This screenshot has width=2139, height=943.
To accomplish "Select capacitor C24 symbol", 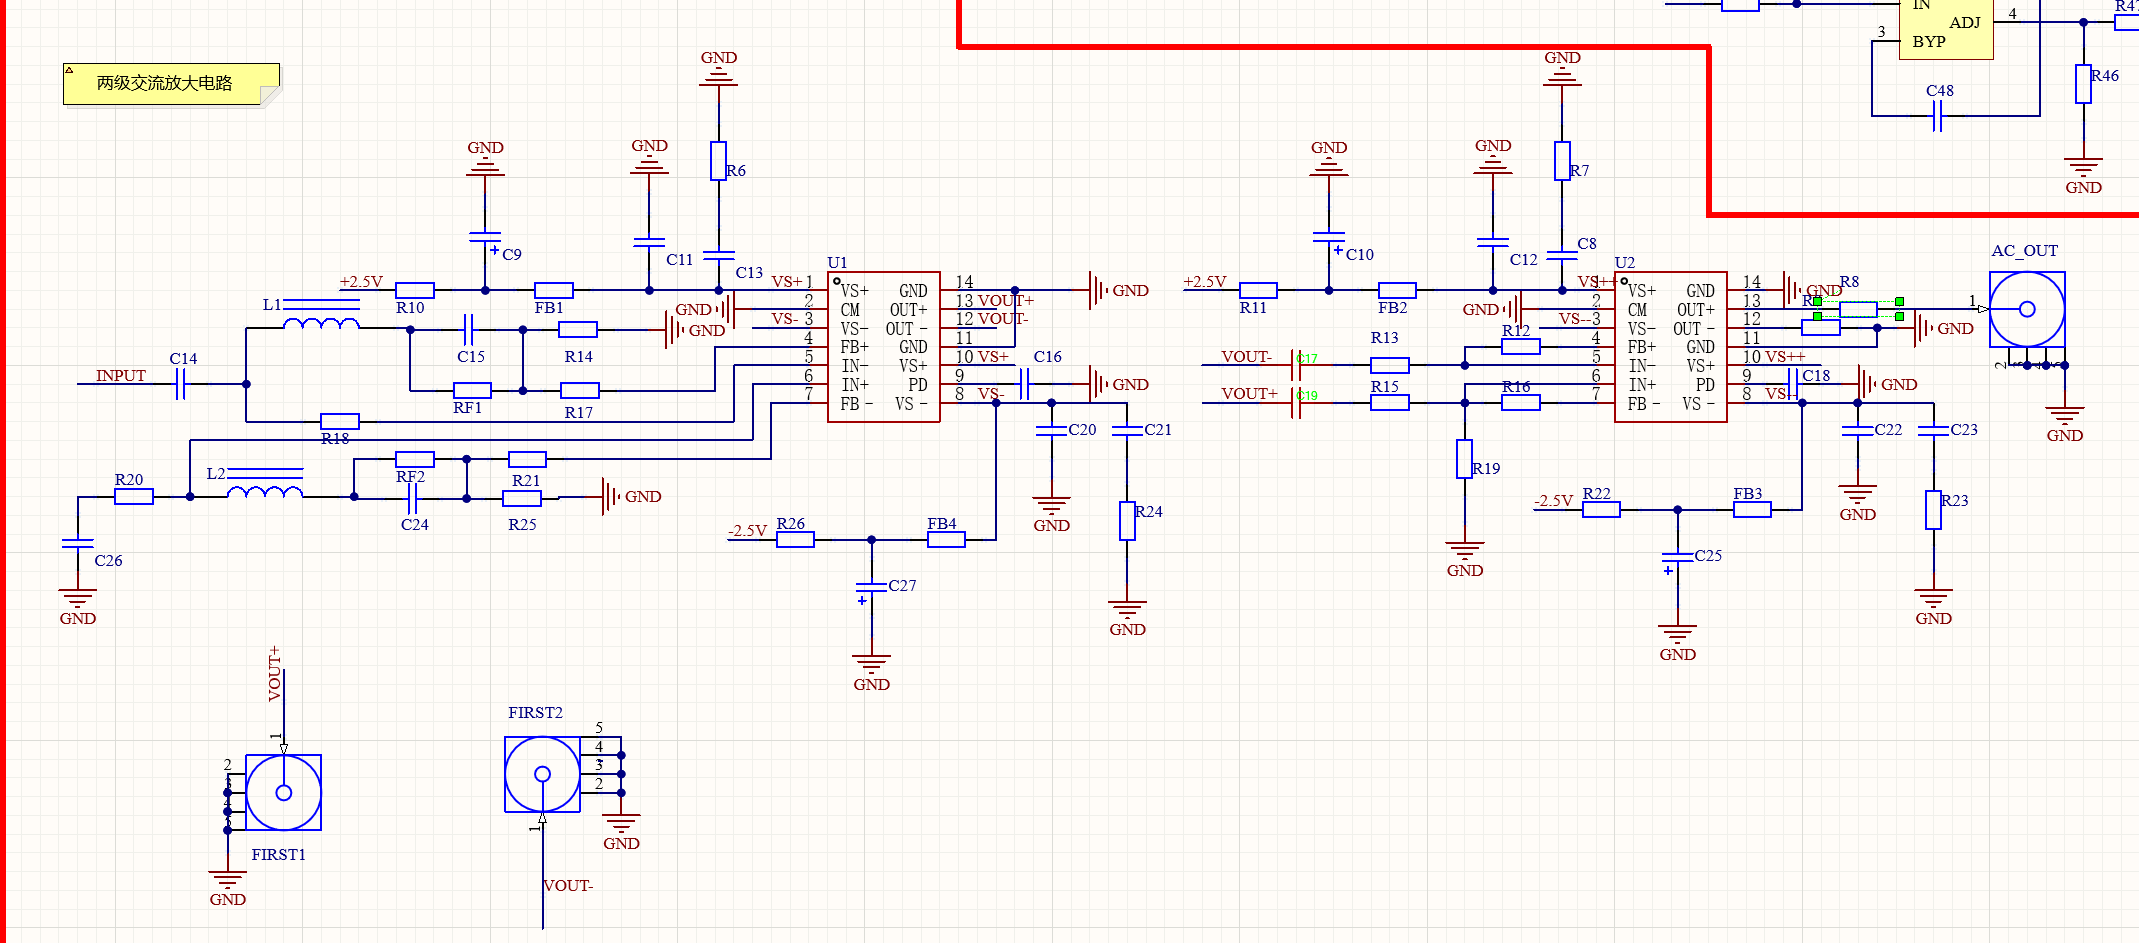I will (x=413, y=497).
